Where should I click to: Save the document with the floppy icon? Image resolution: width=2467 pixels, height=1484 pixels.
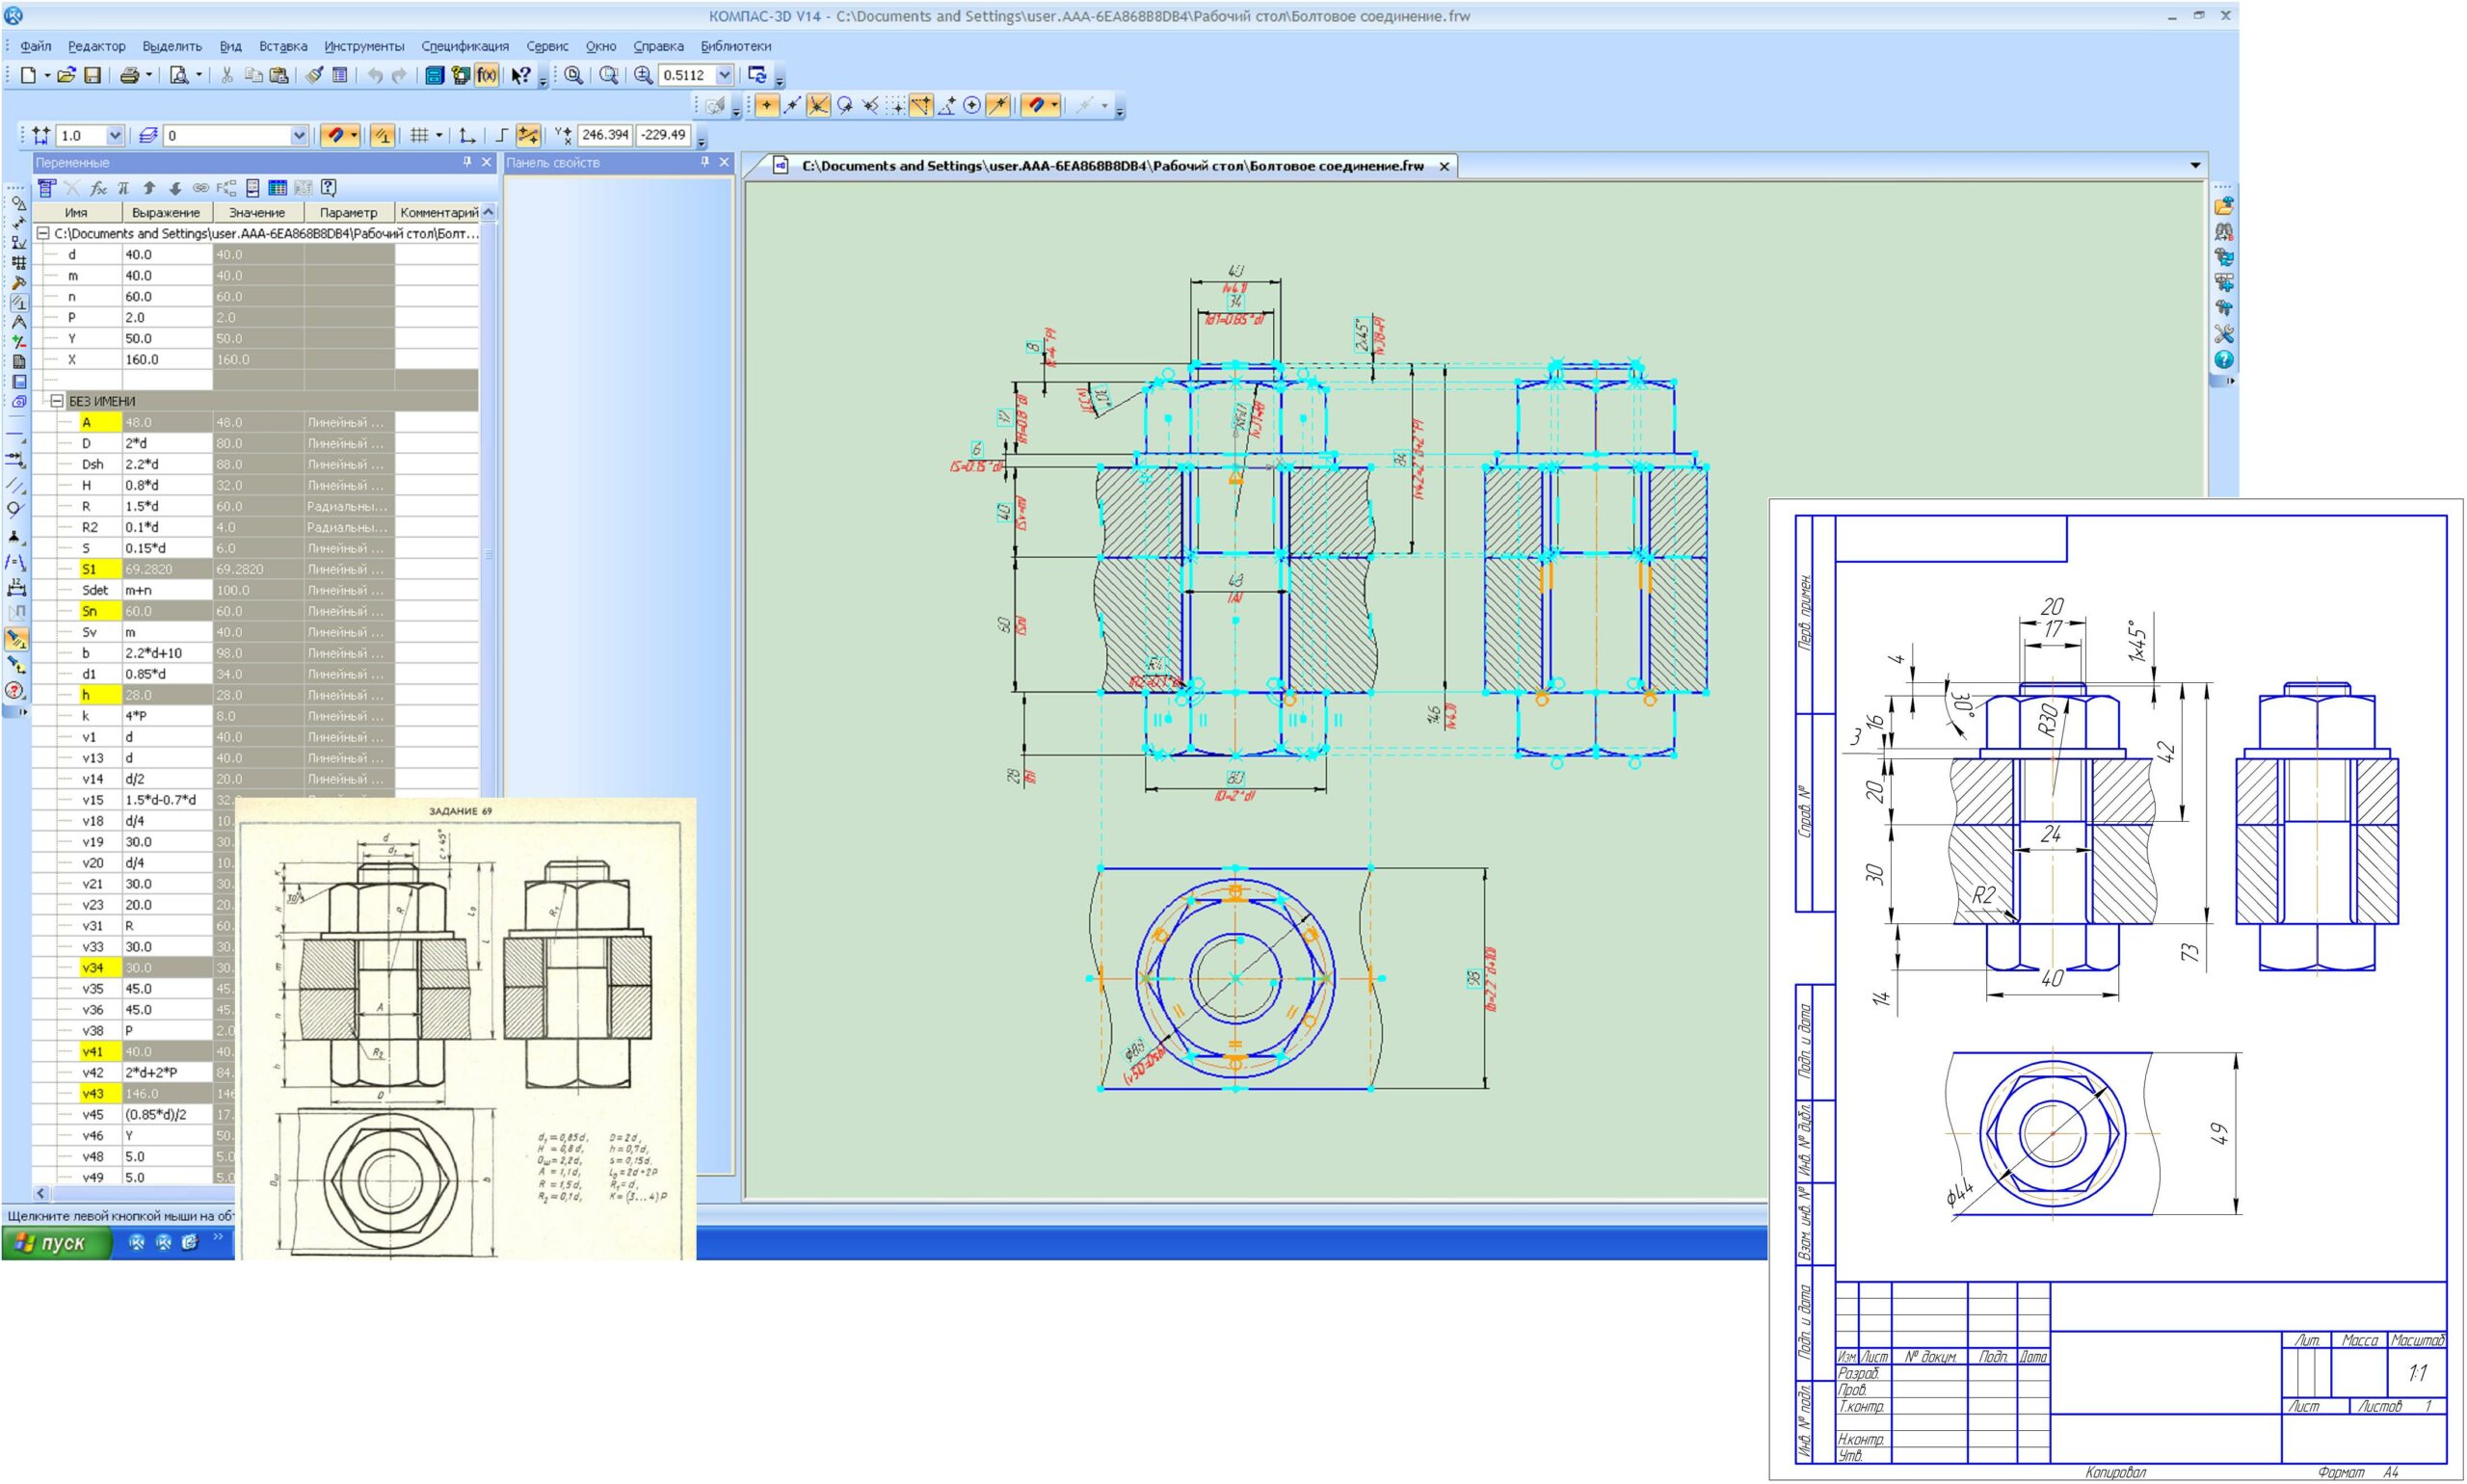(x=92, y=75)
